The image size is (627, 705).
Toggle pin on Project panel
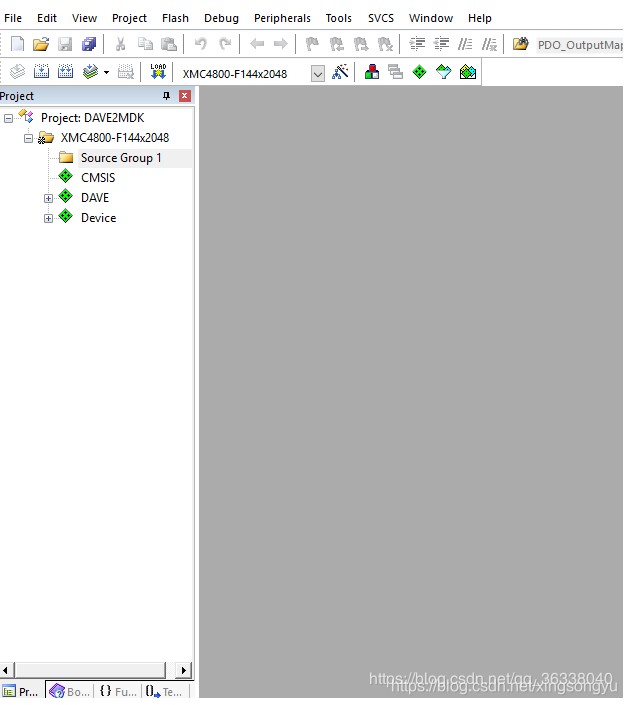(x=166, y=96)
